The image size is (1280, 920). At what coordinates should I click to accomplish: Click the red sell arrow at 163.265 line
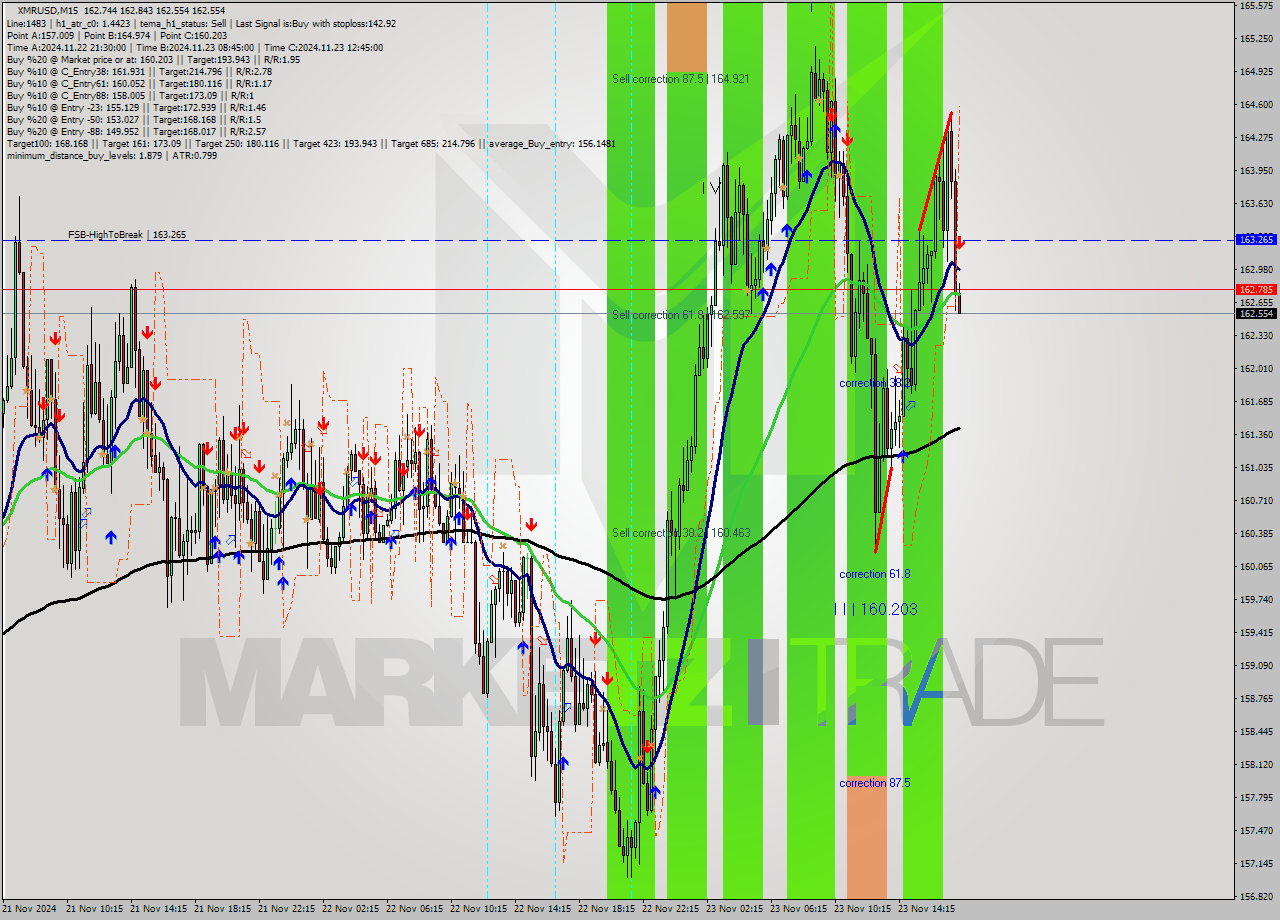pos(960,242)
